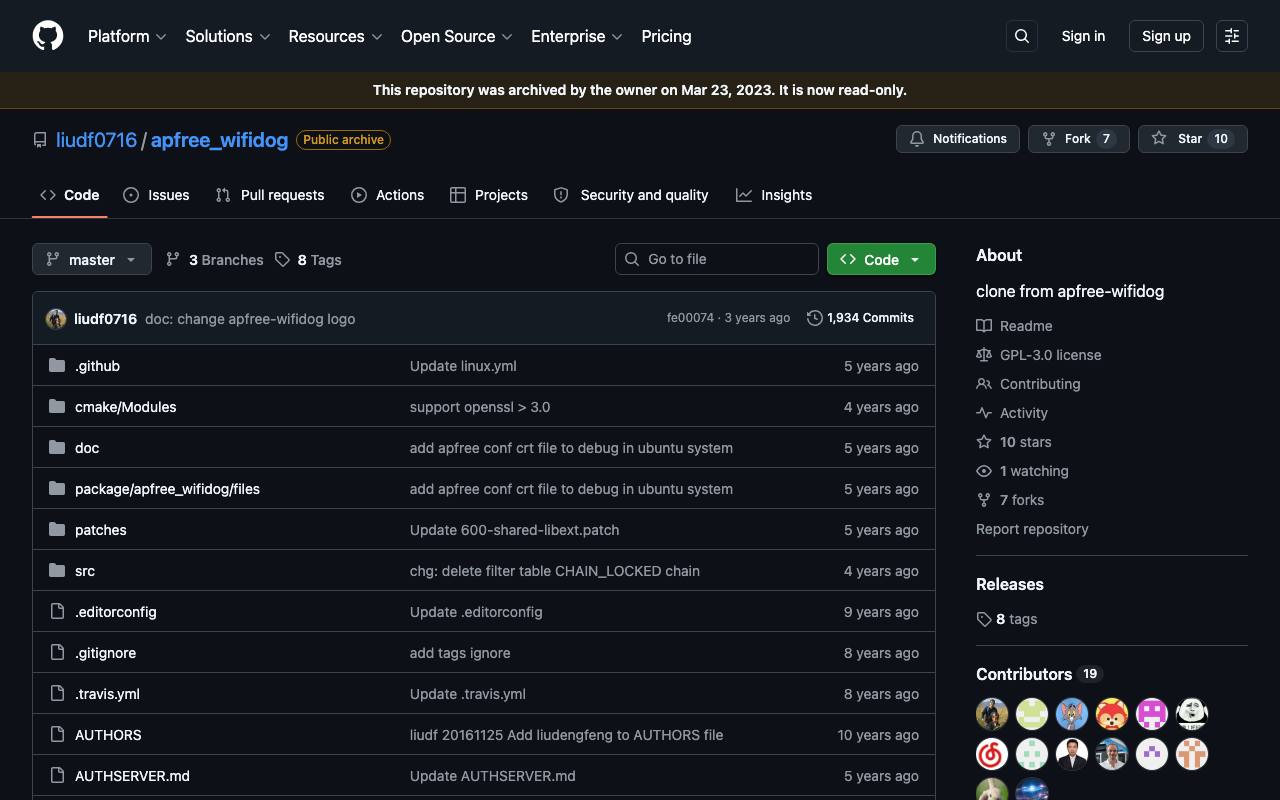Click the src folder icon
Viewport: 1280px width, 800px height.
(57, 571)
